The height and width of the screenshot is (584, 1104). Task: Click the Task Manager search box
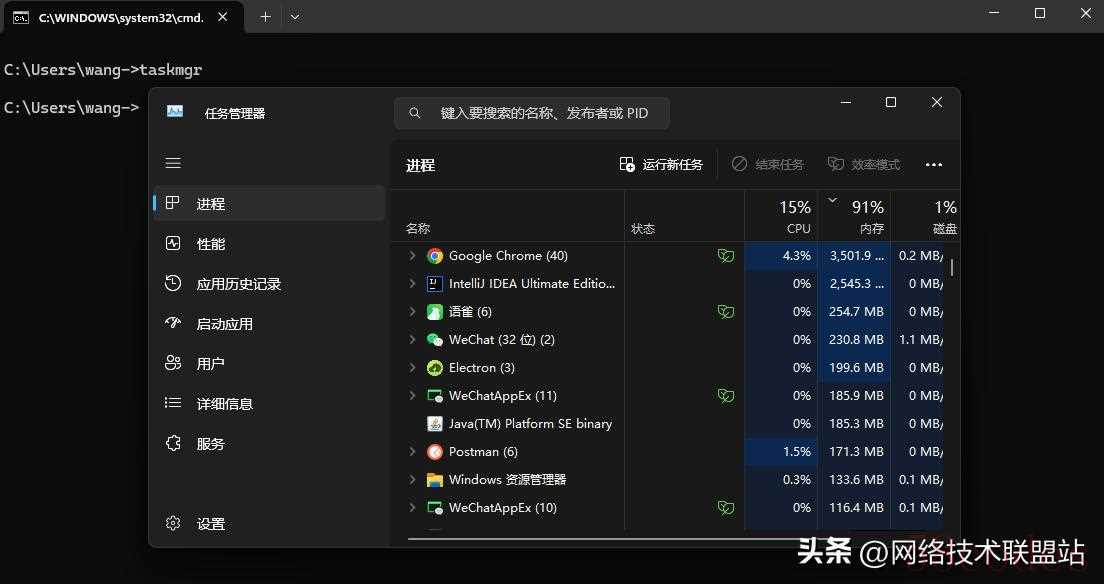(x=532, y=113)
